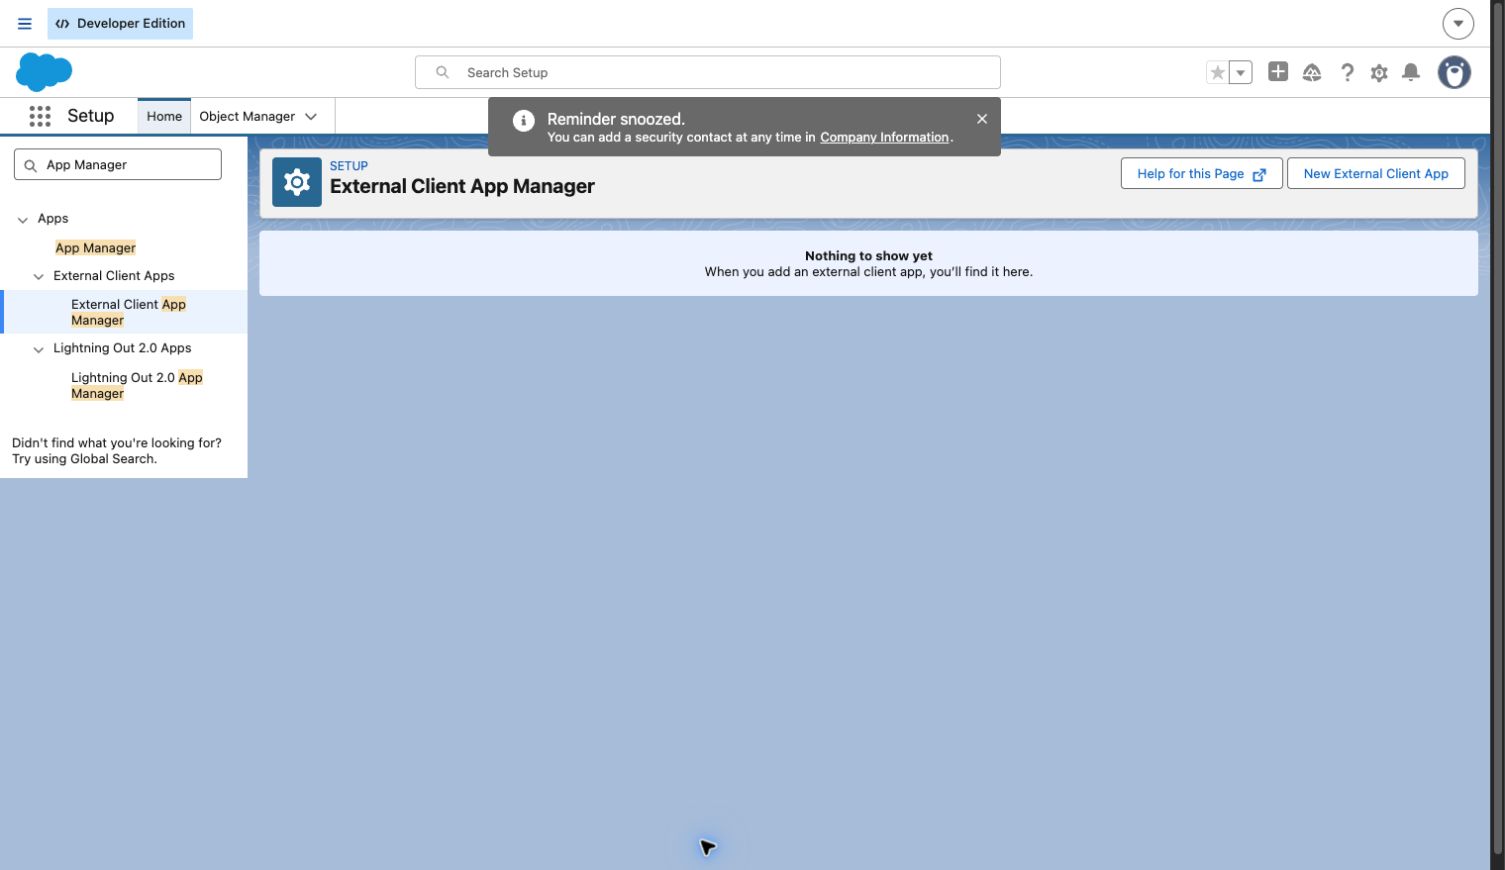Open the Notifications bell

tap(1411, 72)
